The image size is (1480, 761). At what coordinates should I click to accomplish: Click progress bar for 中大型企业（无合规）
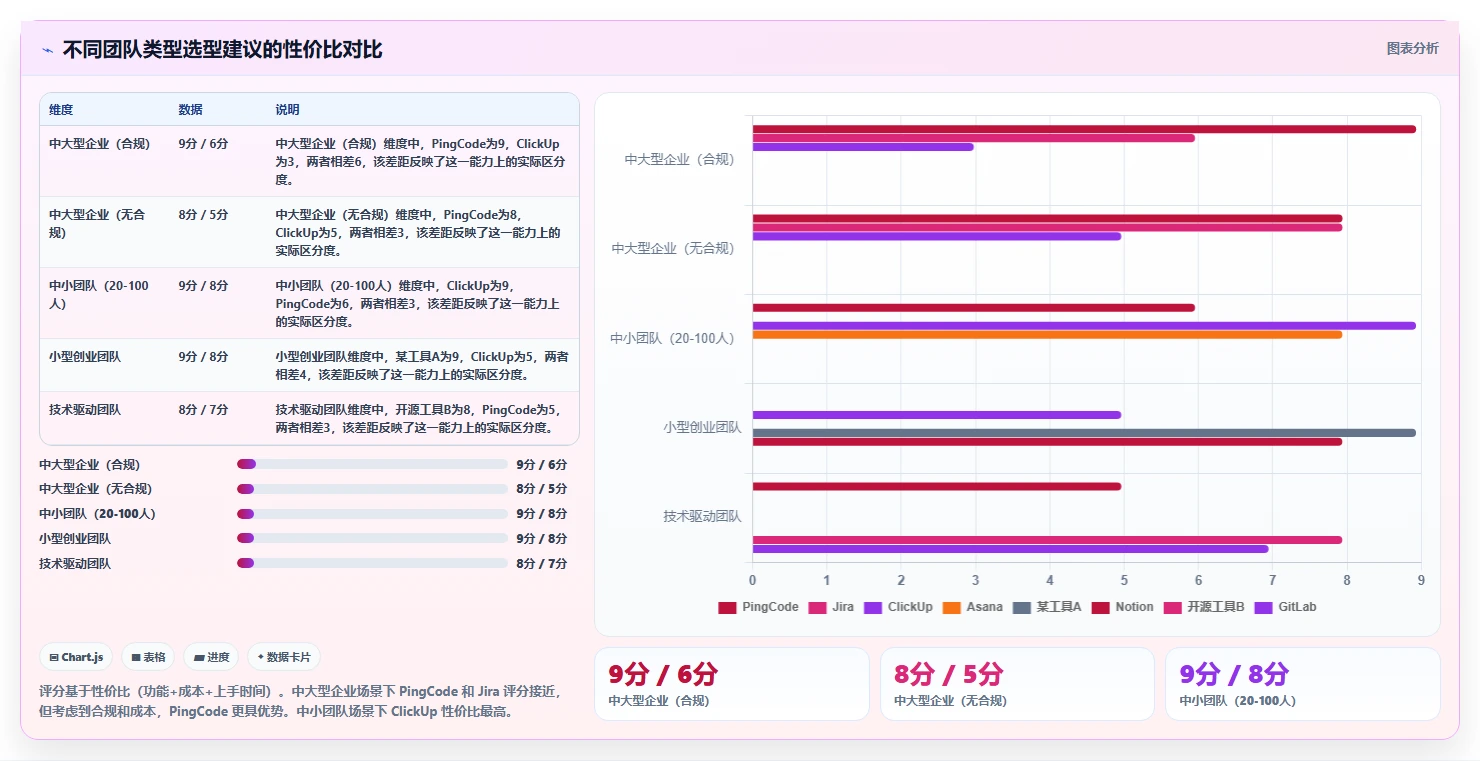pyautogui.click(x=372, y=489)
